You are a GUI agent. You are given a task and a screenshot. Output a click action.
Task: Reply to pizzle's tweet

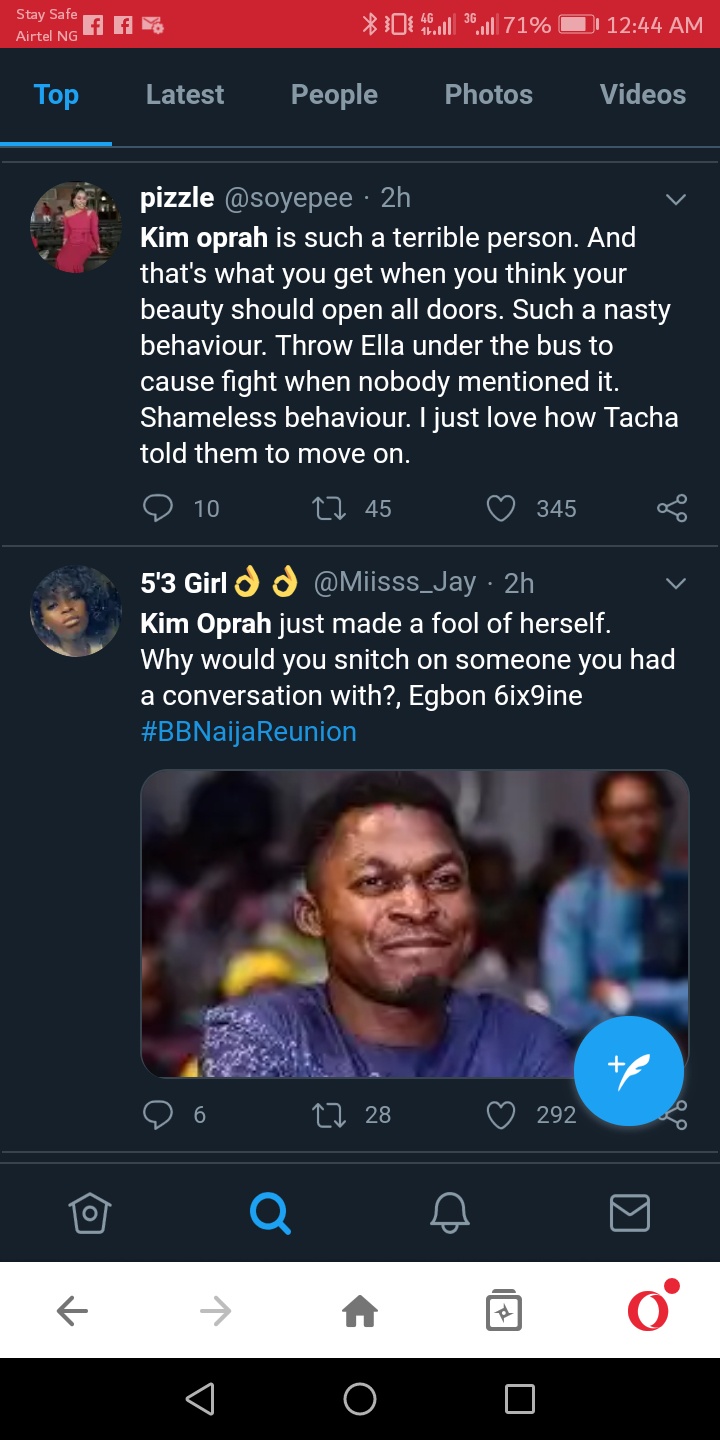click(158, 508)
